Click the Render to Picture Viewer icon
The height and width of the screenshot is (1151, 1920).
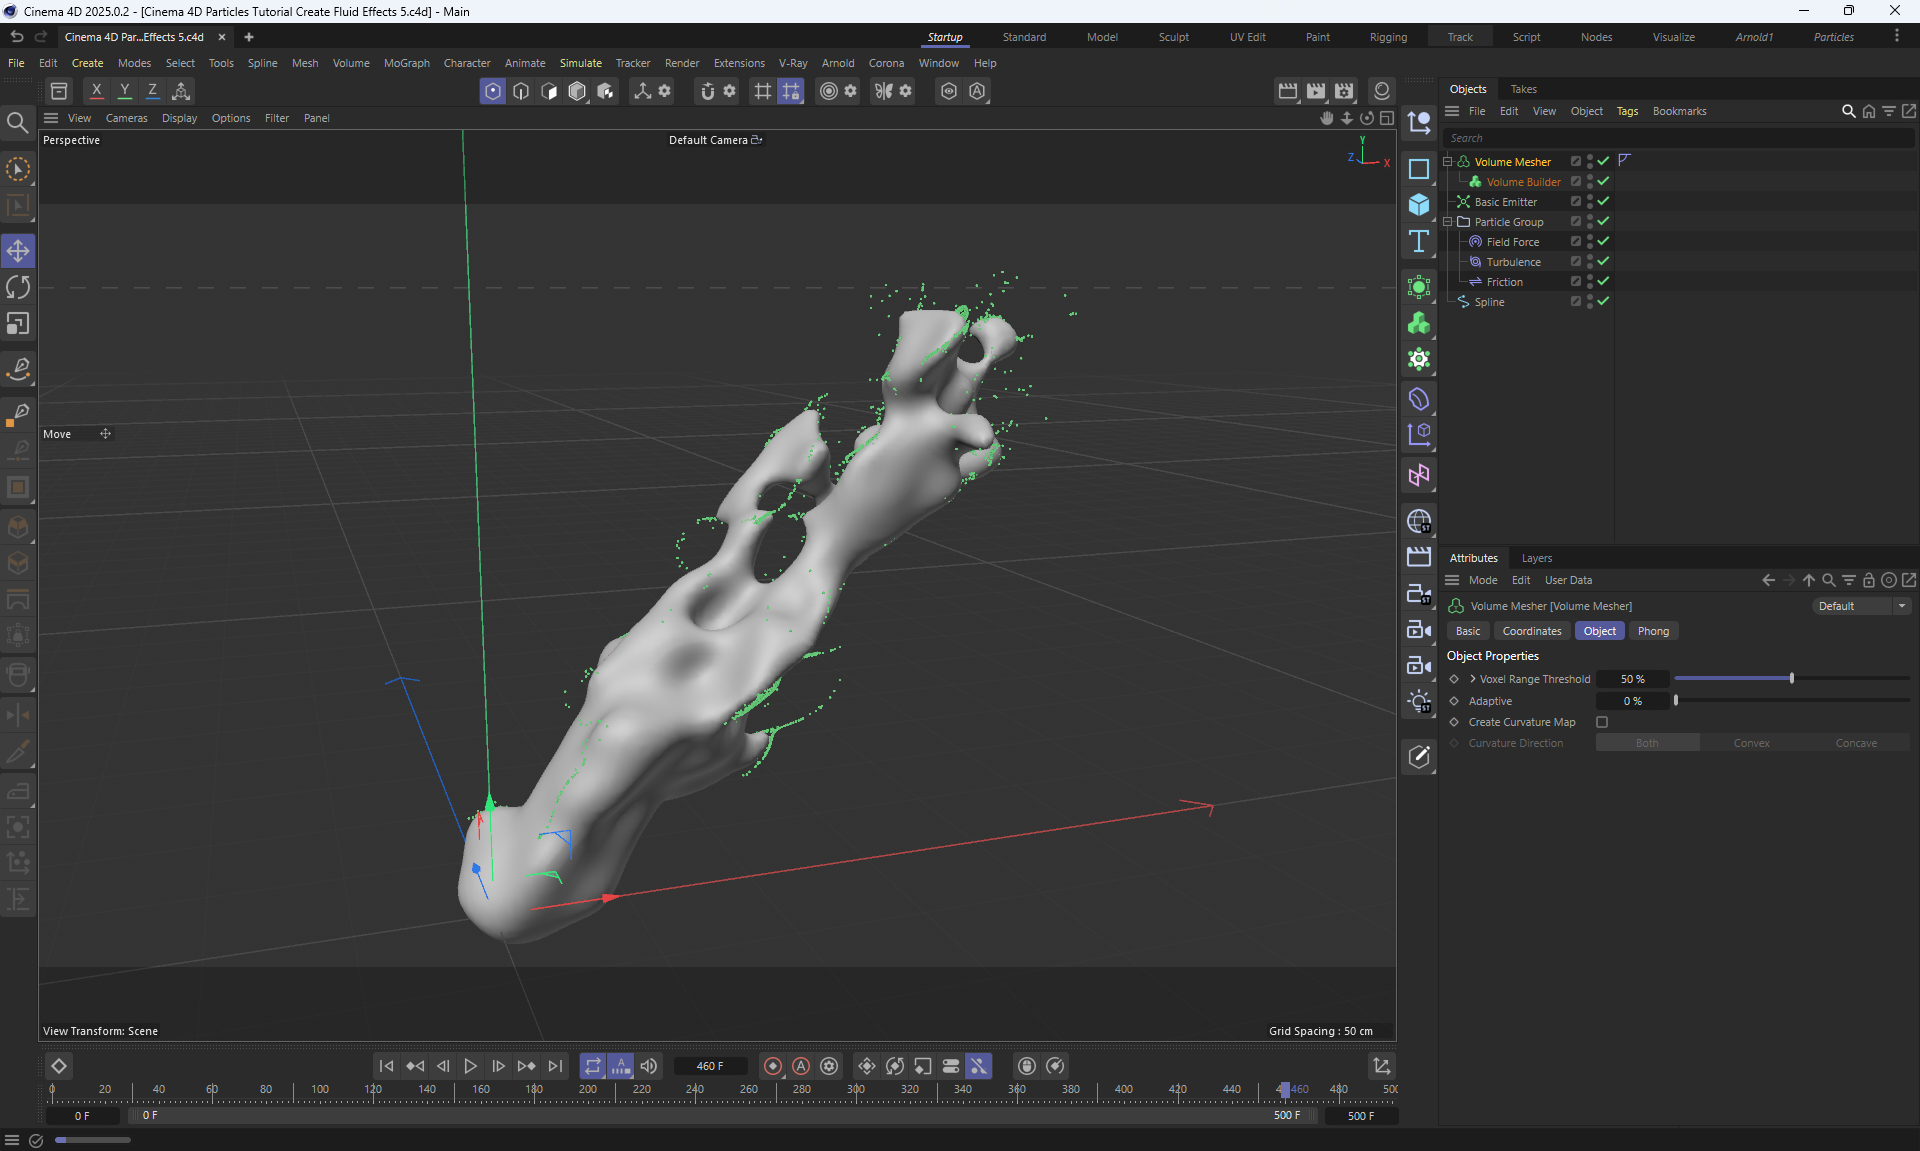[x=1316, y=91]
